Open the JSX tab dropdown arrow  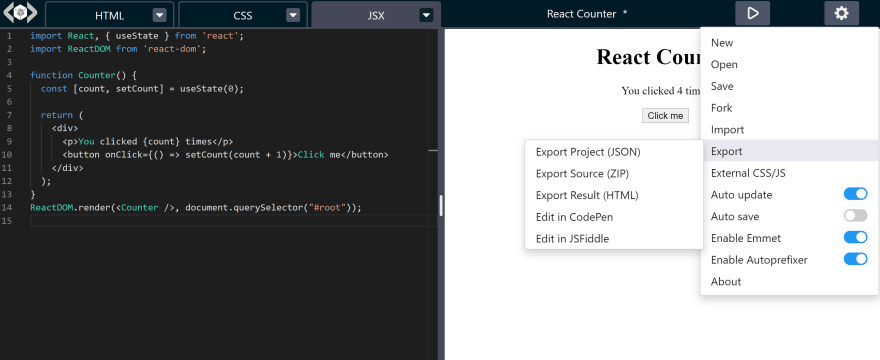pos(427,15)
